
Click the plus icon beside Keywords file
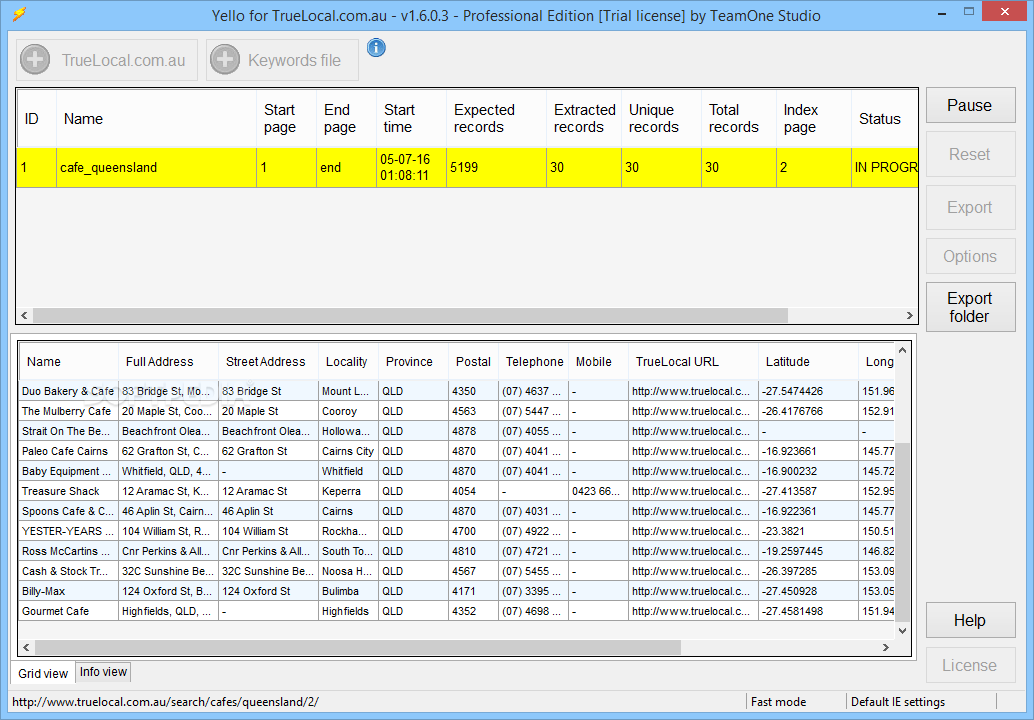point(225,60)
